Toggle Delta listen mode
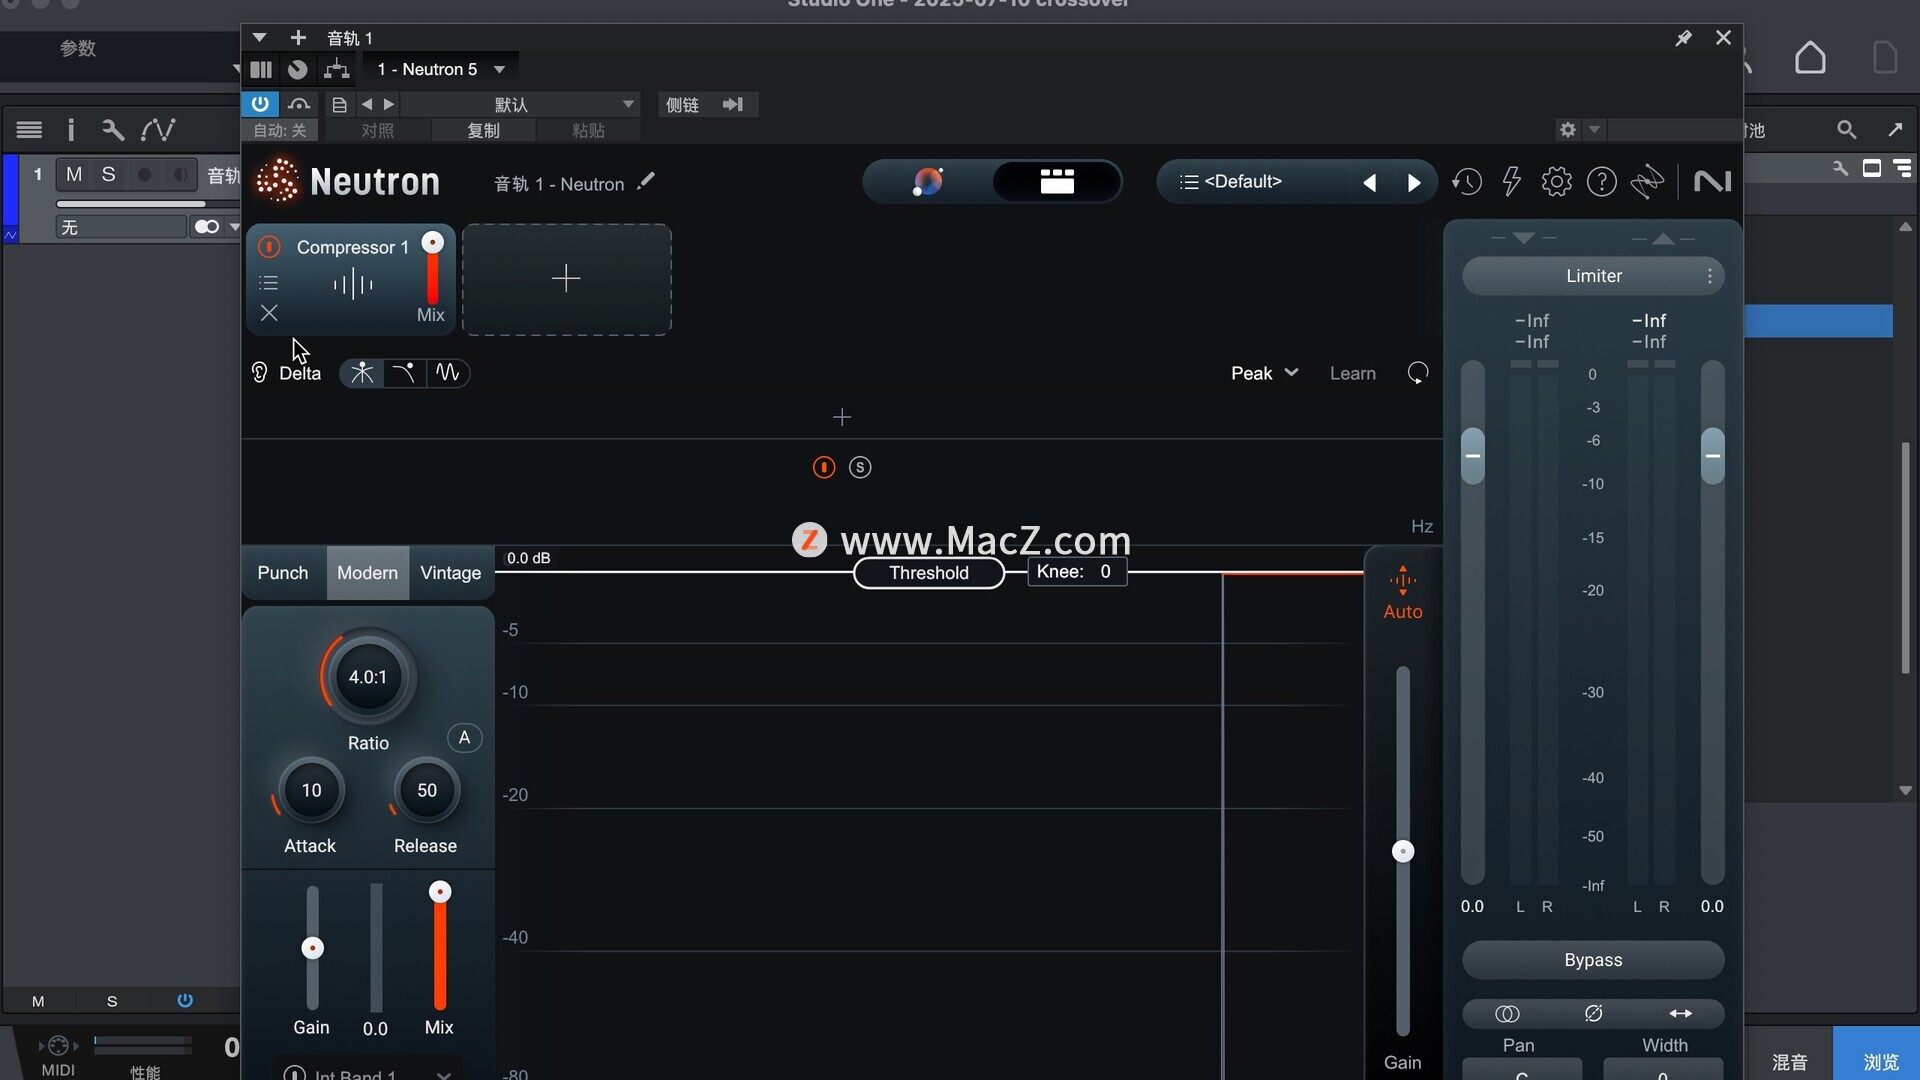 pos(286,373)
